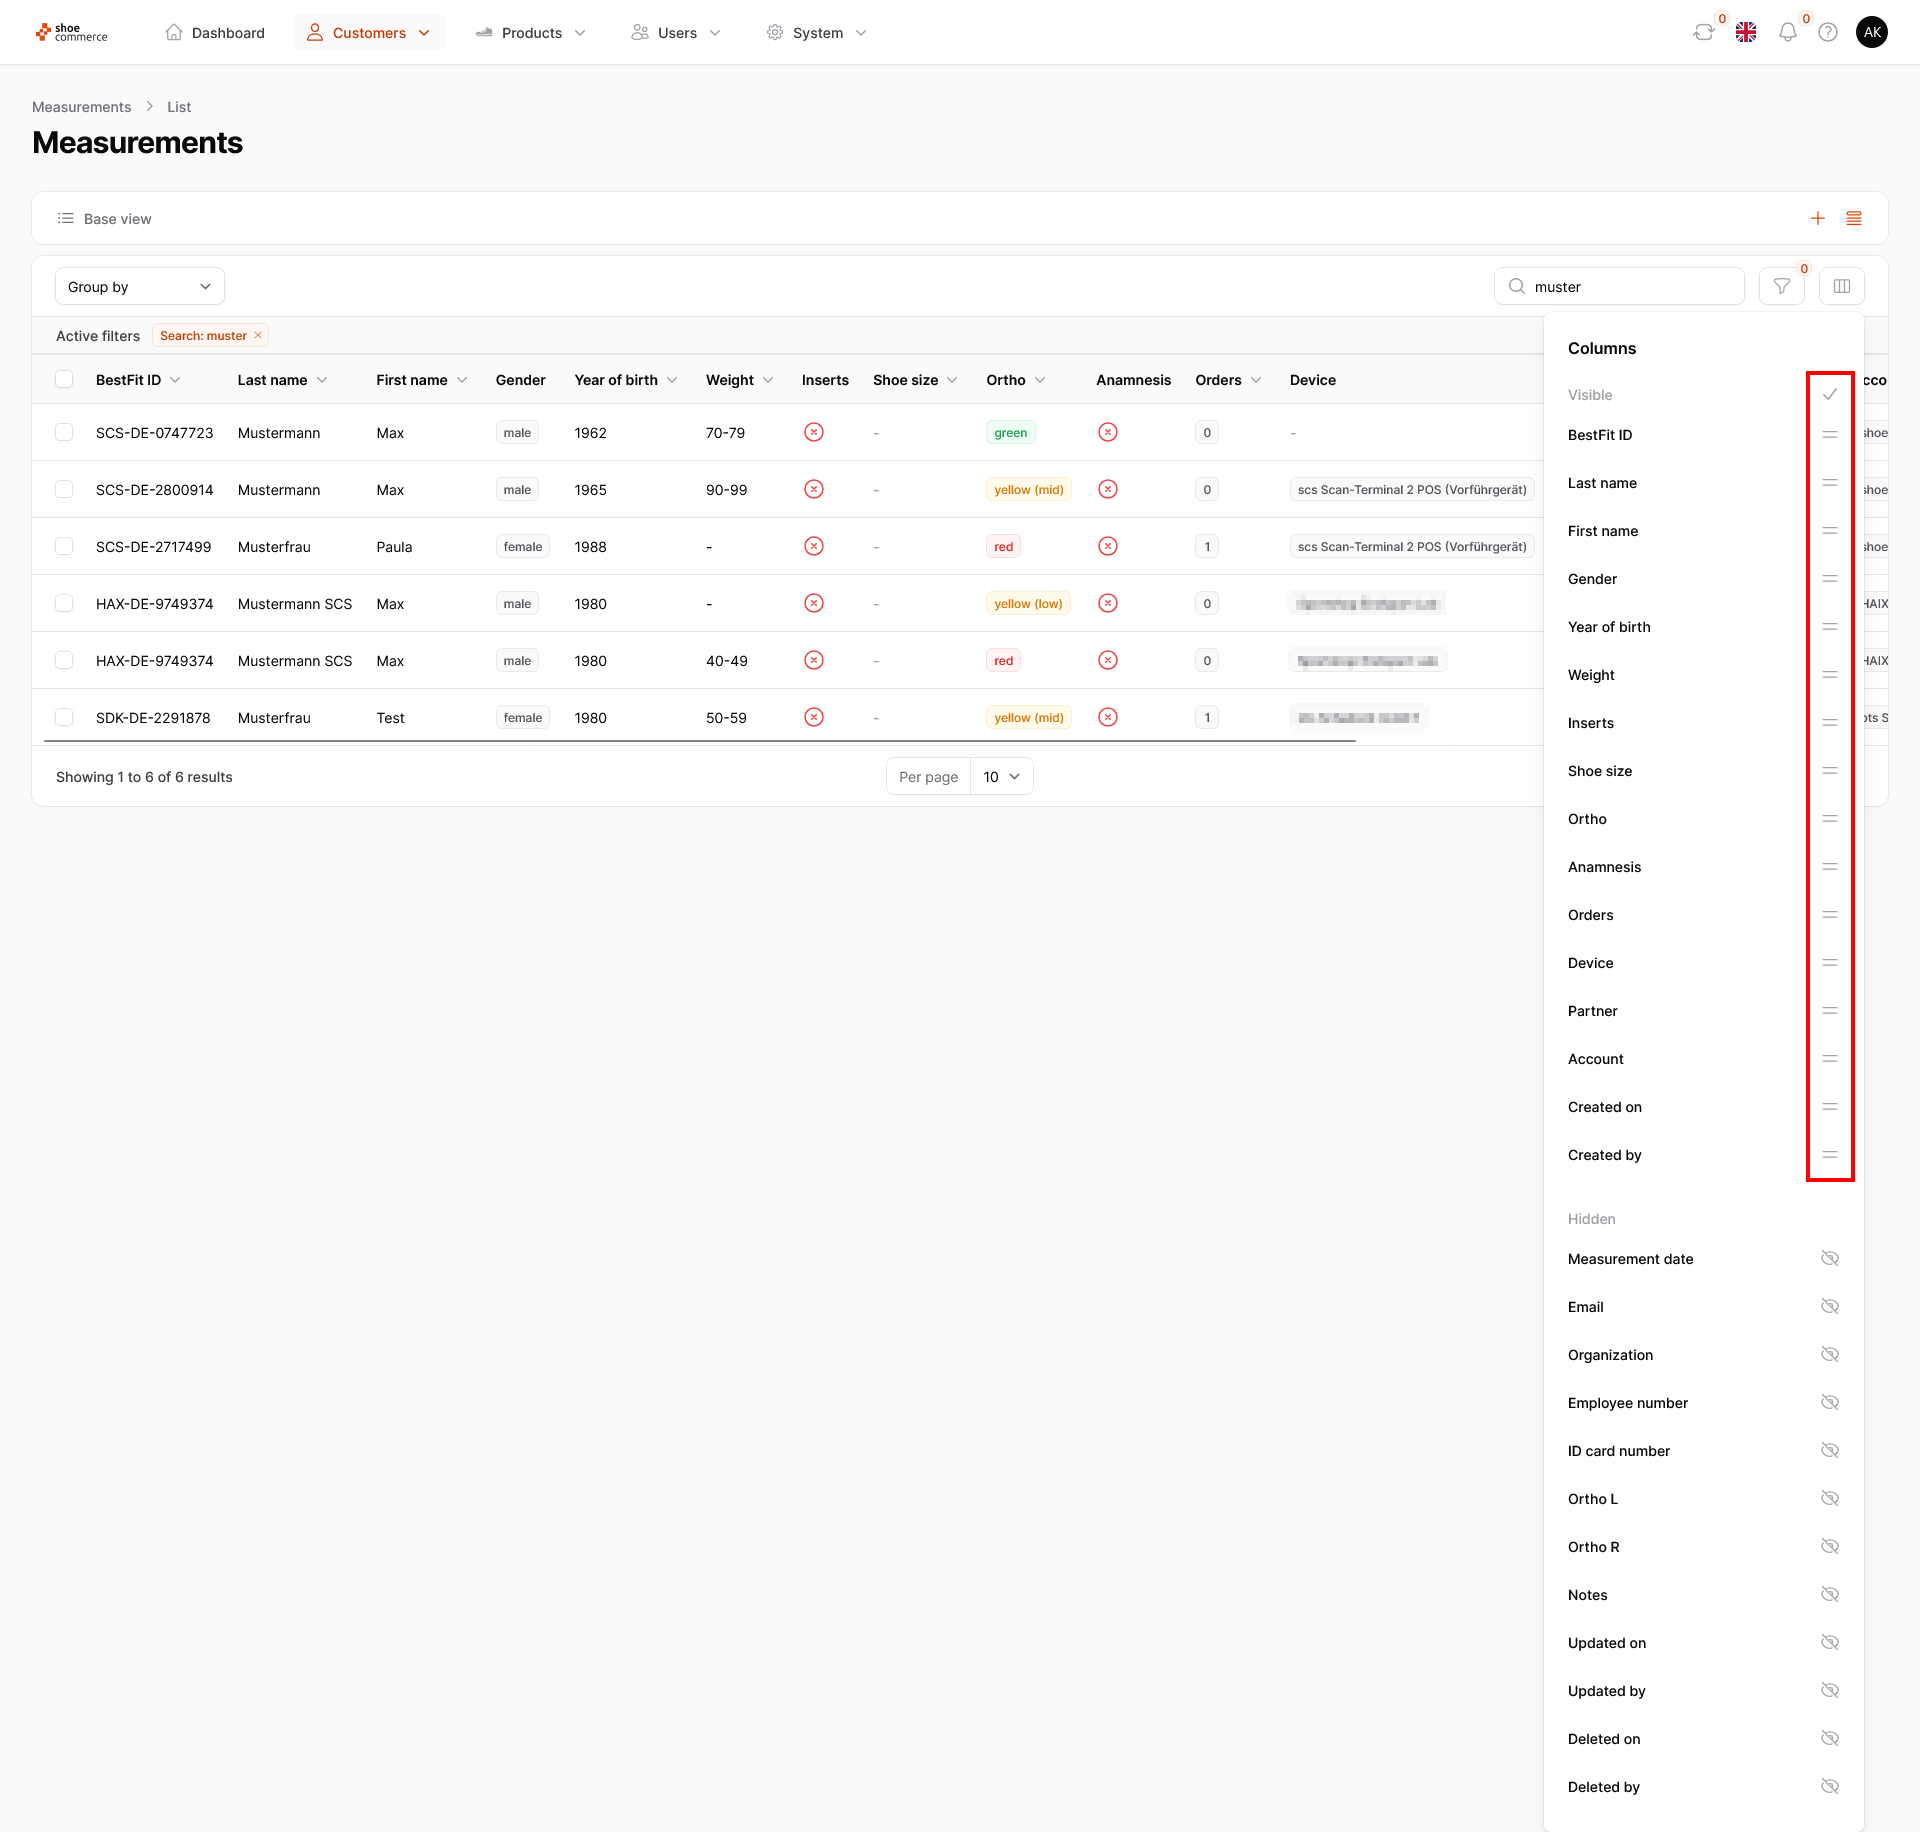The image size is (1920, 1832).
Task: Open the per page 10 dropdown
Action: [x=1001, y=777]
